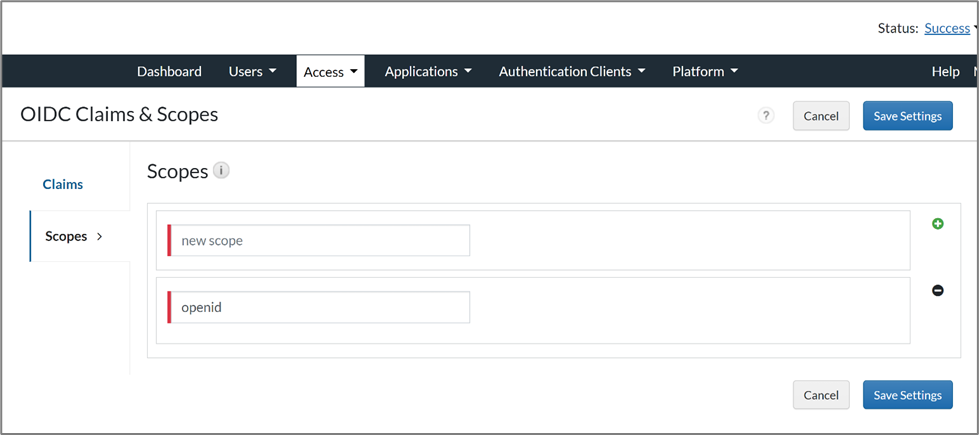The width and height of the screenshot is (979, 435).
Task: Click the Scopes info icon
Action: [x=221, y=171]
